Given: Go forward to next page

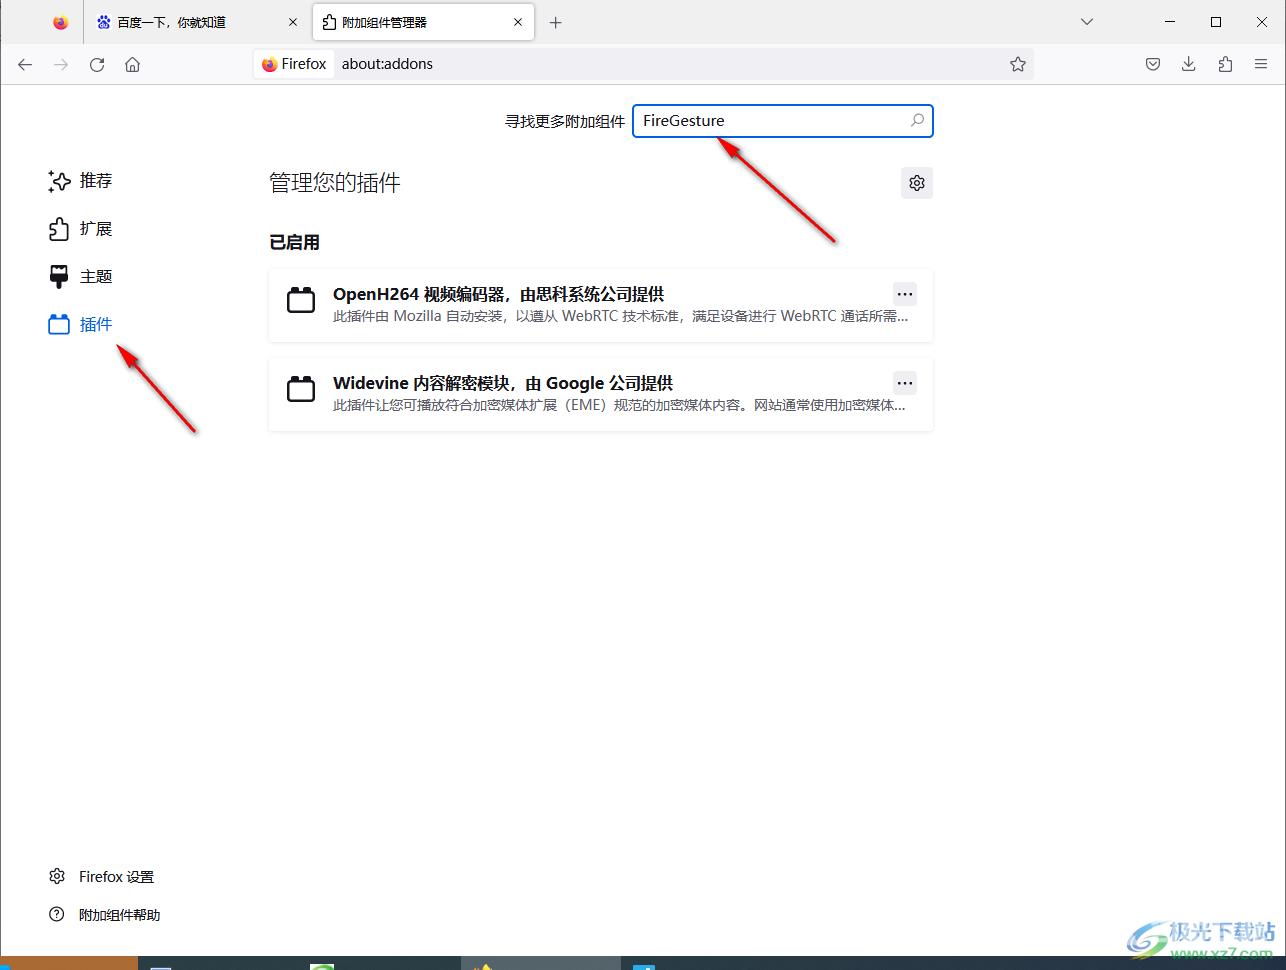Looking at the screenshot, I should coord(61,64).
